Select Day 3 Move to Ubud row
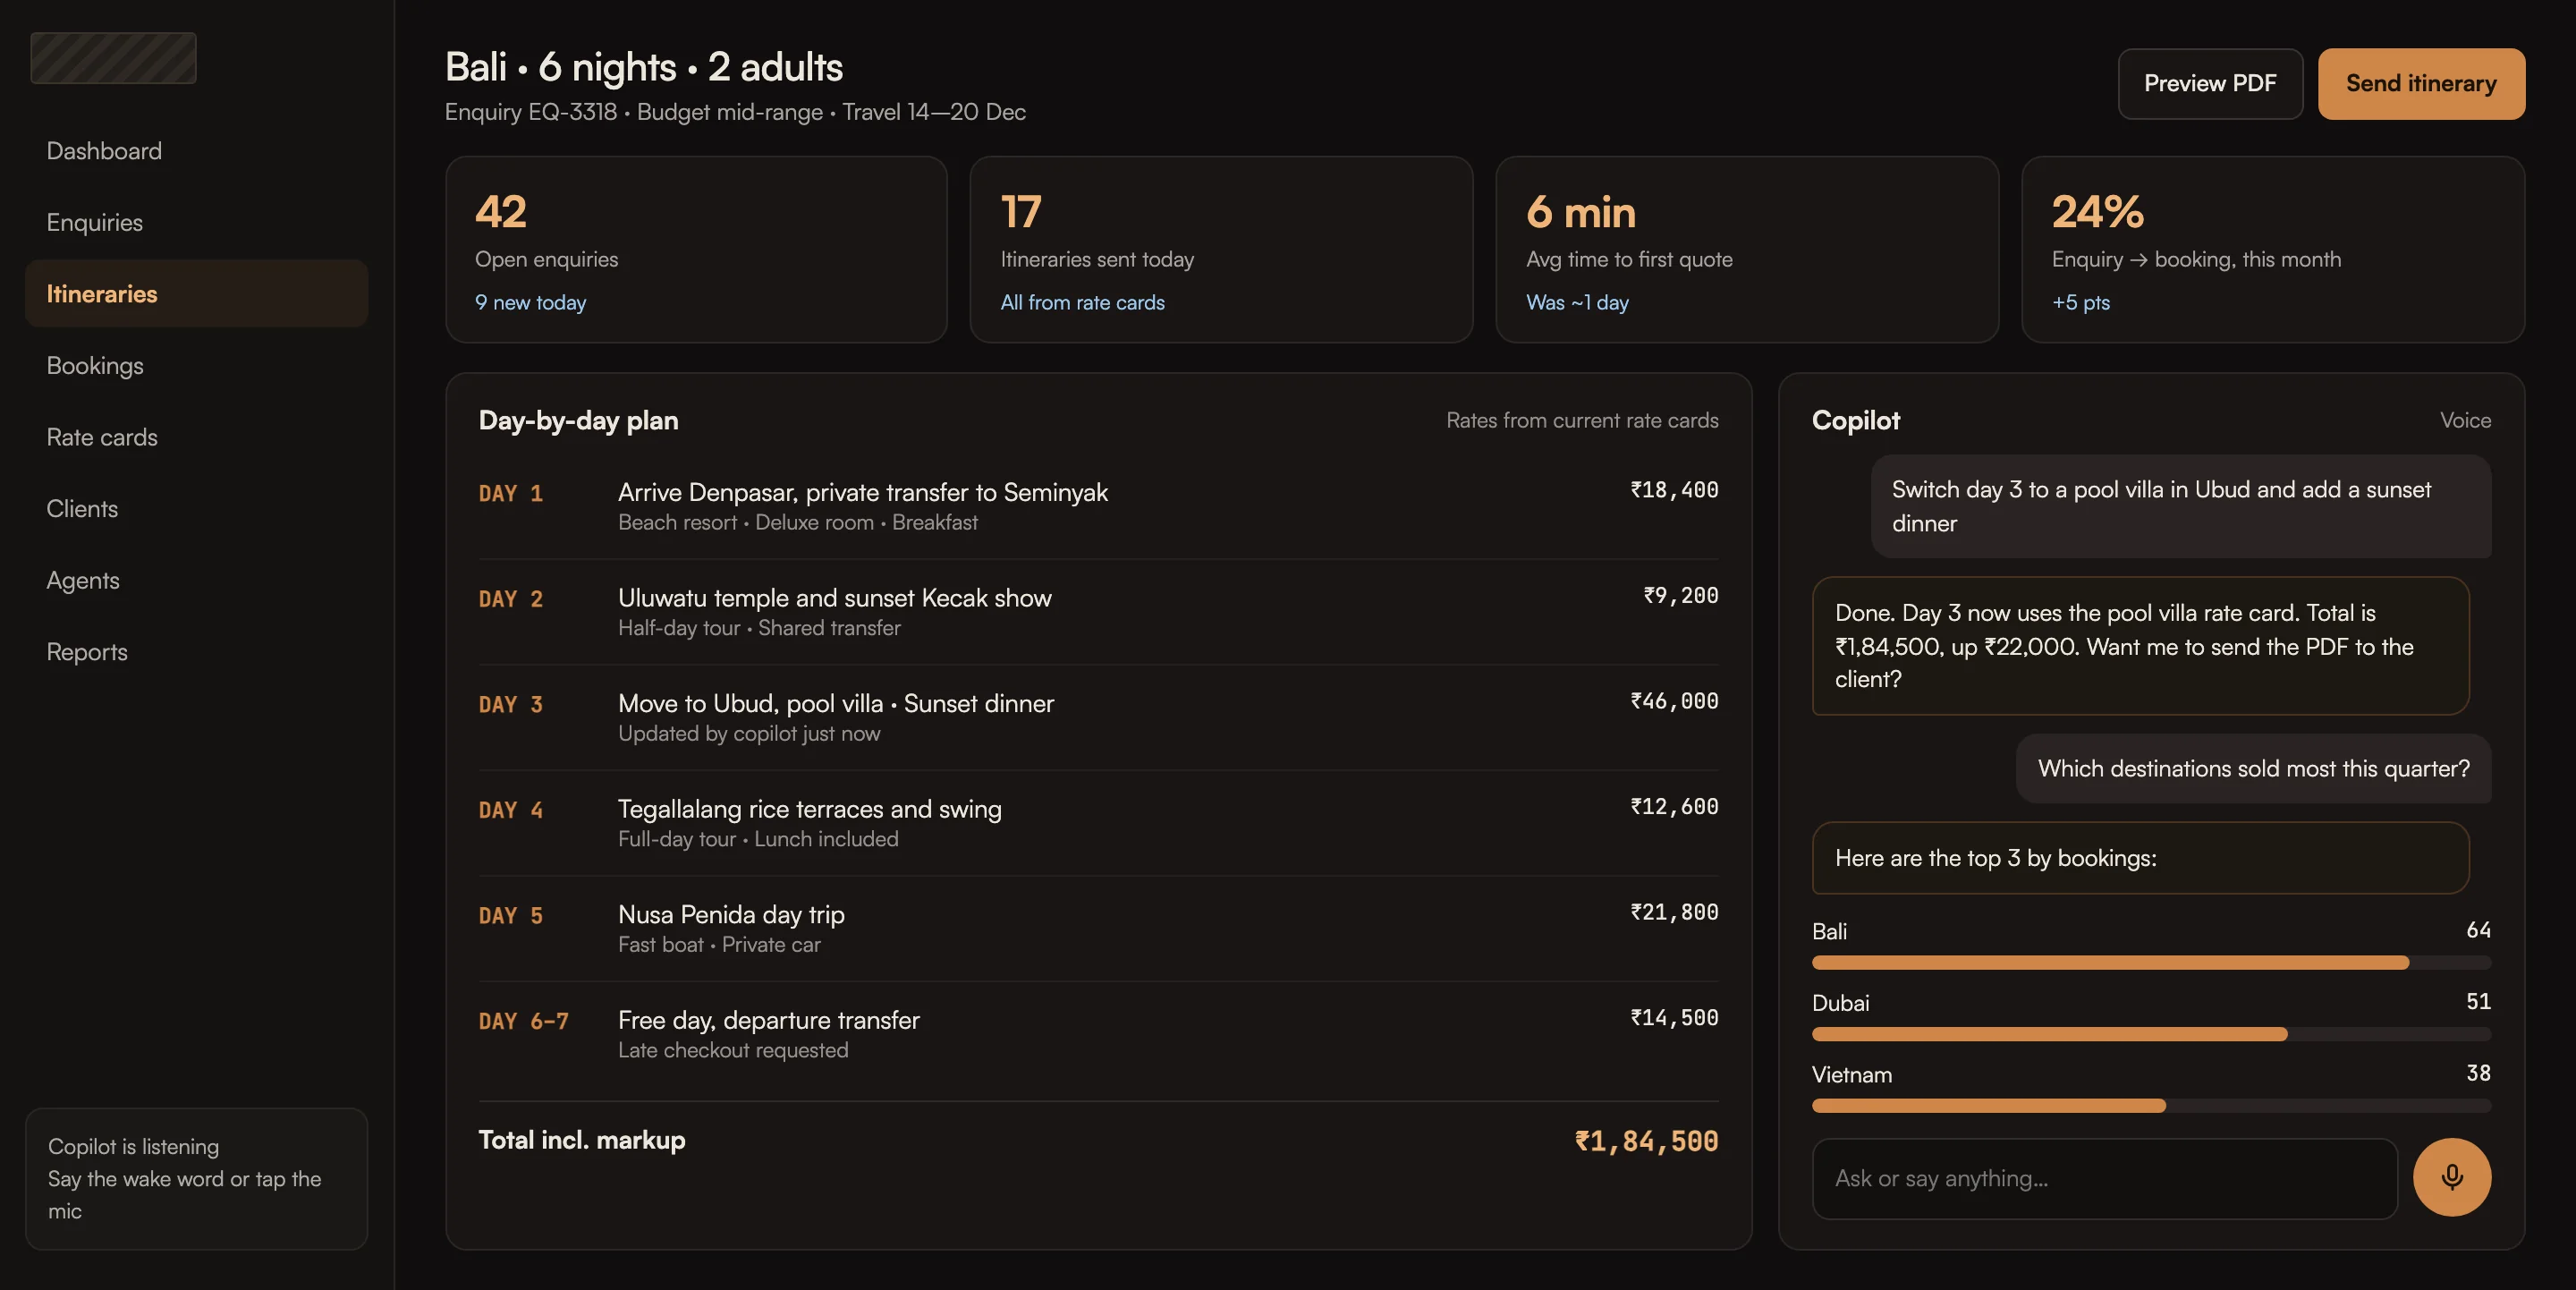 pyautogui.click(x=1098, y=717)
